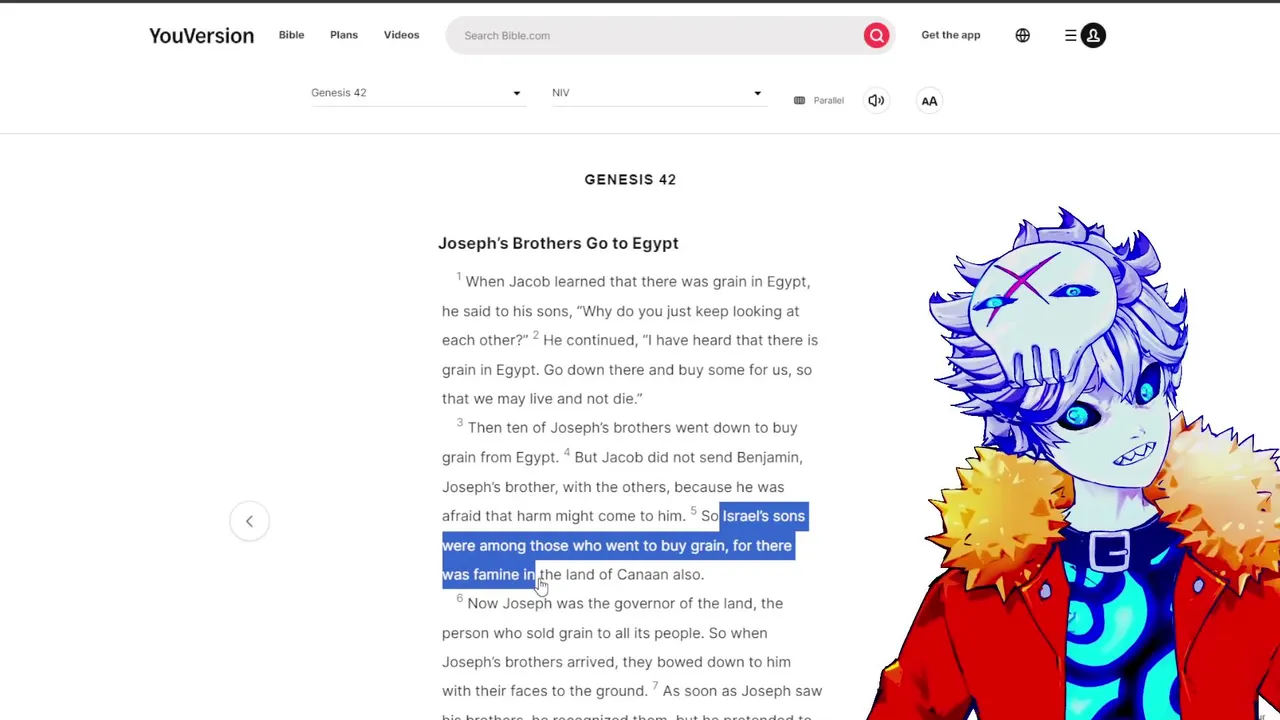Open the Videos menu item
Viewport: 1280px width, 720px height.
(401, 35)
